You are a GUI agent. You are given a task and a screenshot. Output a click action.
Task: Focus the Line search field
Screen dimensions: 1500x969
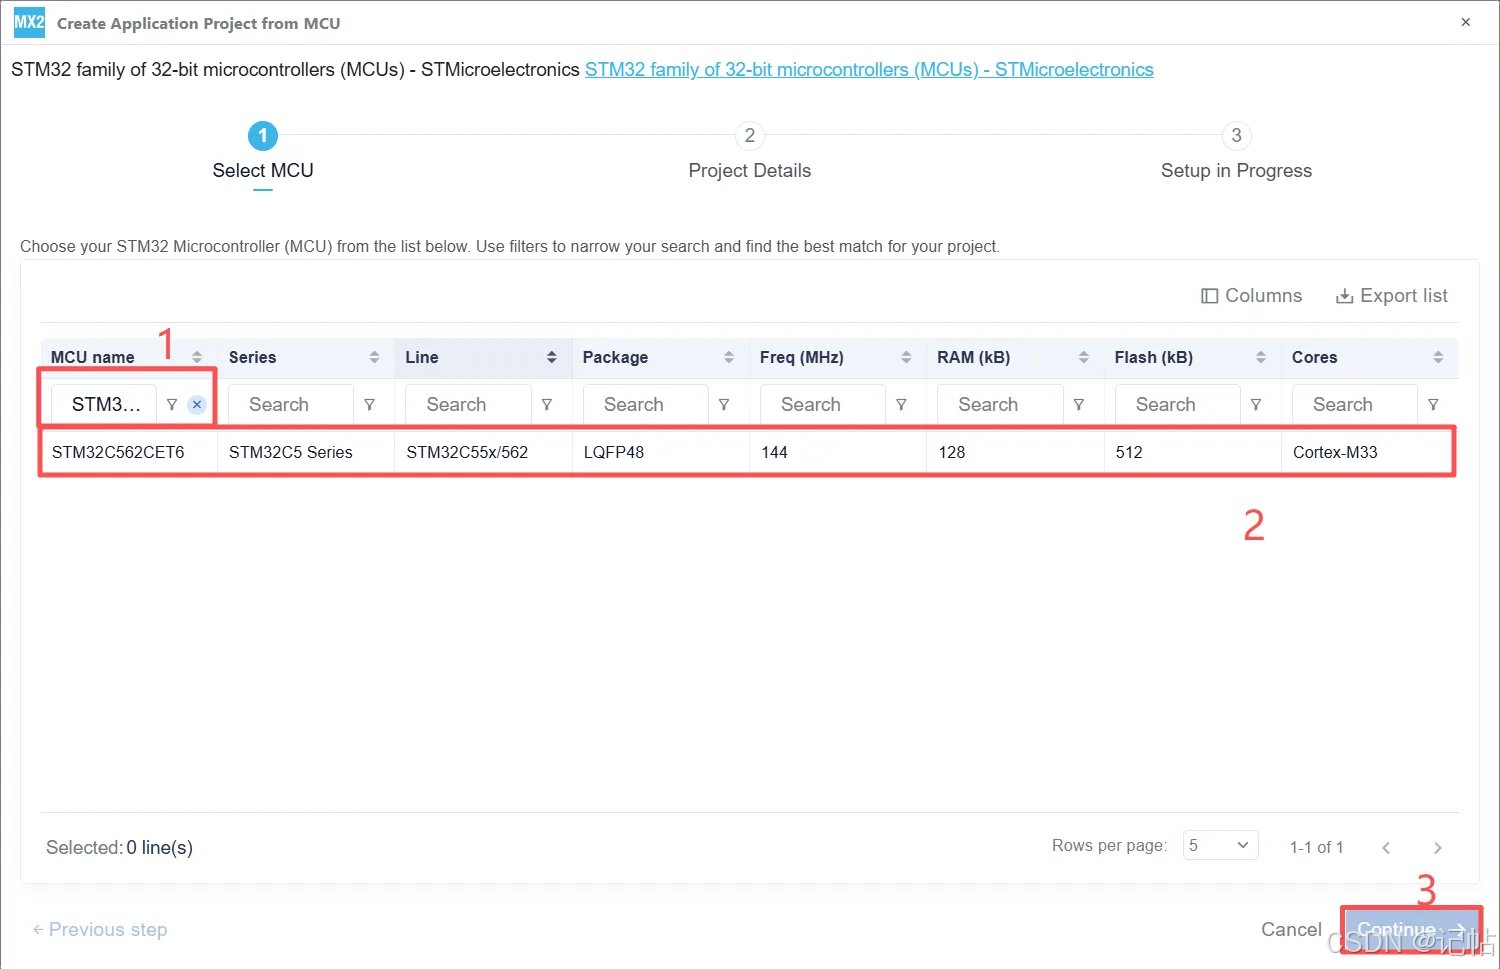coord(468,404)
